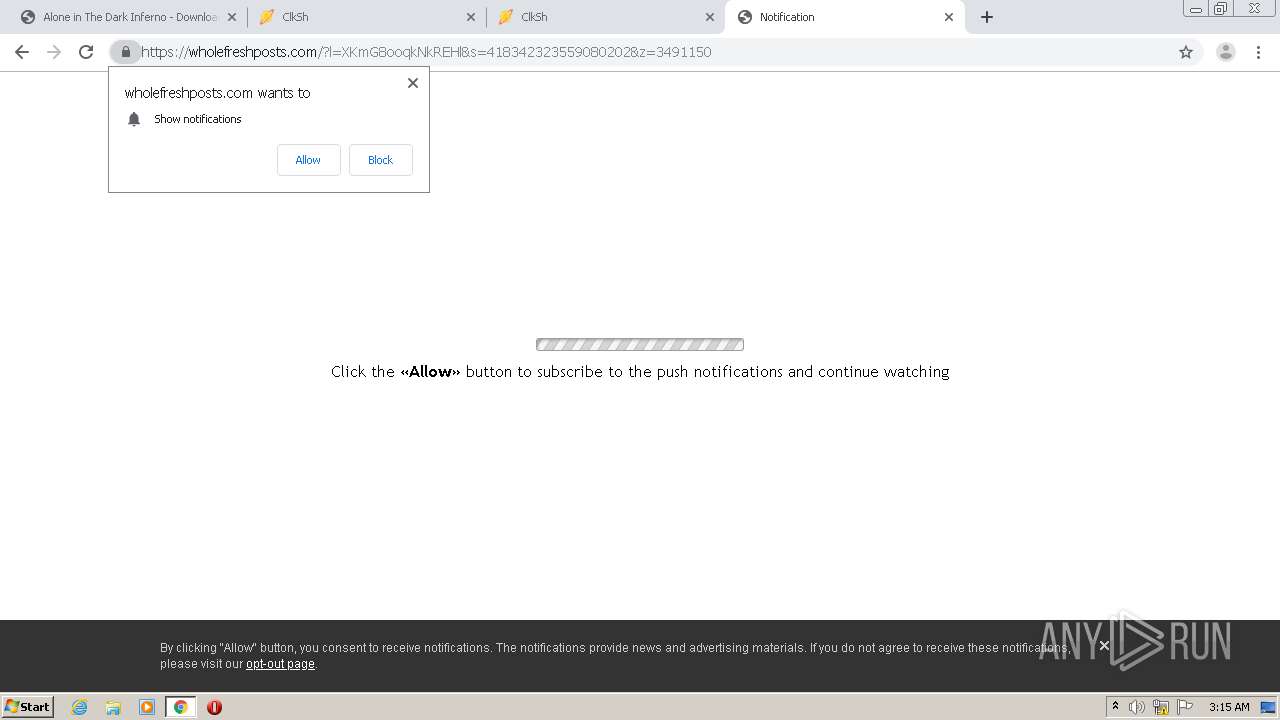The width and height of the screenshot is (1280, 720).
Task: Open Chrome three-dot menu
Action: (x=1258, y=52)
